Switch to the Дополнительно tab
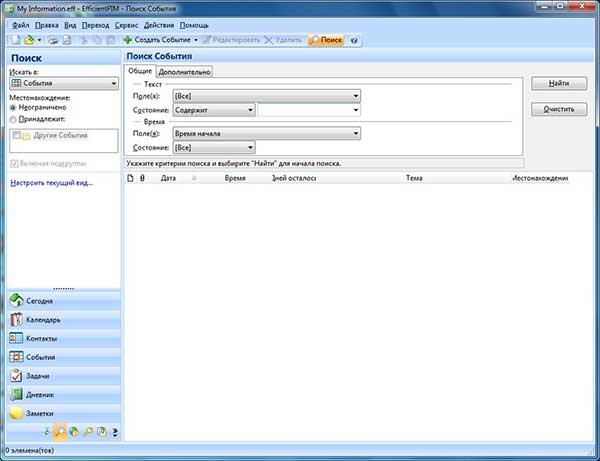The height and width of the screenshot is (461, 600). point(184,72)
